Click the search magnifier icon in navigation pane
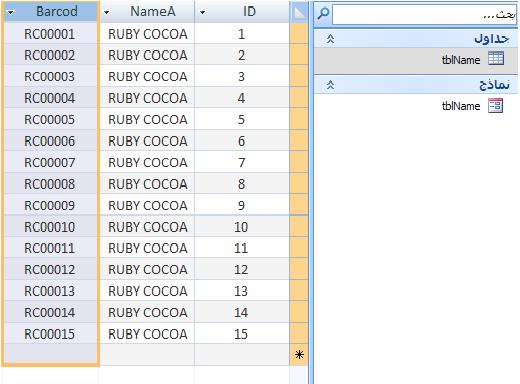This screenshot has width=520, height=384. coord(323,14)
